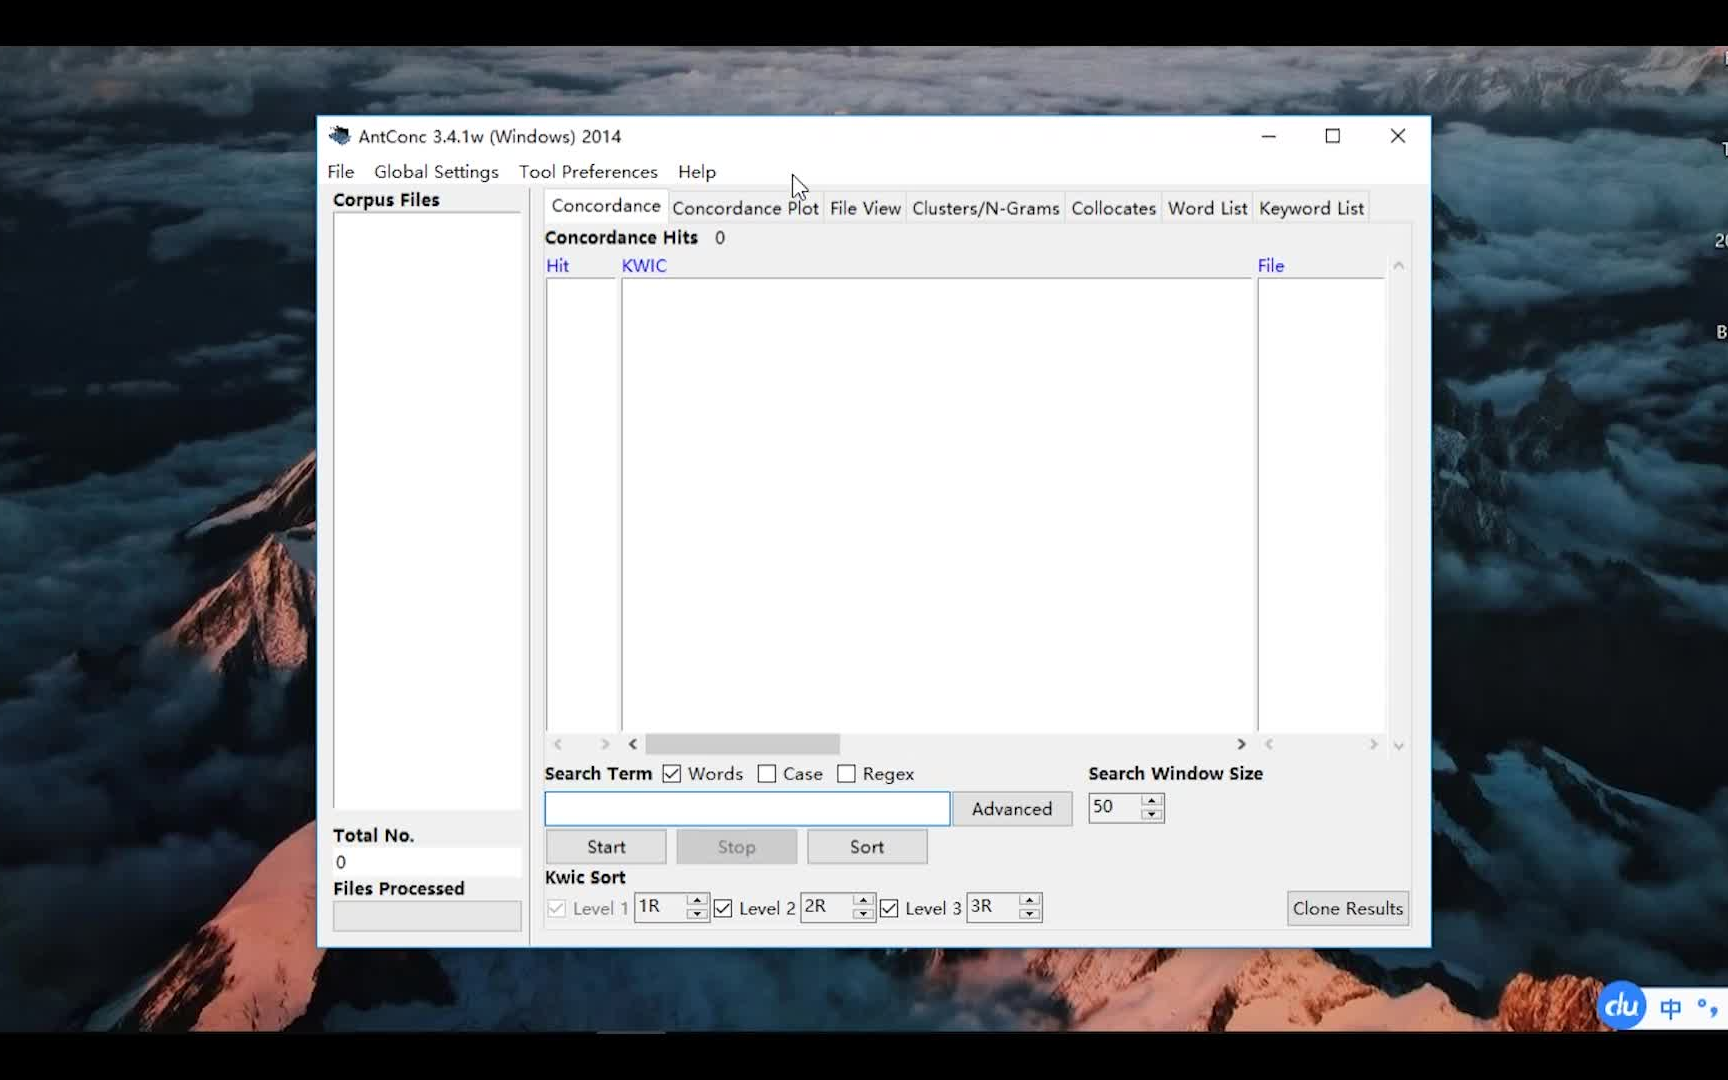Open the Help menu
The height and width of the screenshot is (1080, 1728).
pos(697,172)
